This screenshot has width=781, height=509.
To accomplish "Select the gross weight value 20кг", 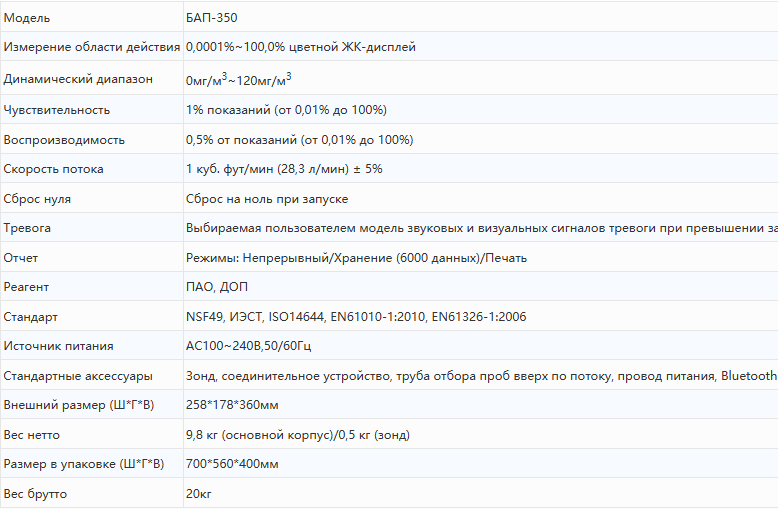I will coord(199,494).
